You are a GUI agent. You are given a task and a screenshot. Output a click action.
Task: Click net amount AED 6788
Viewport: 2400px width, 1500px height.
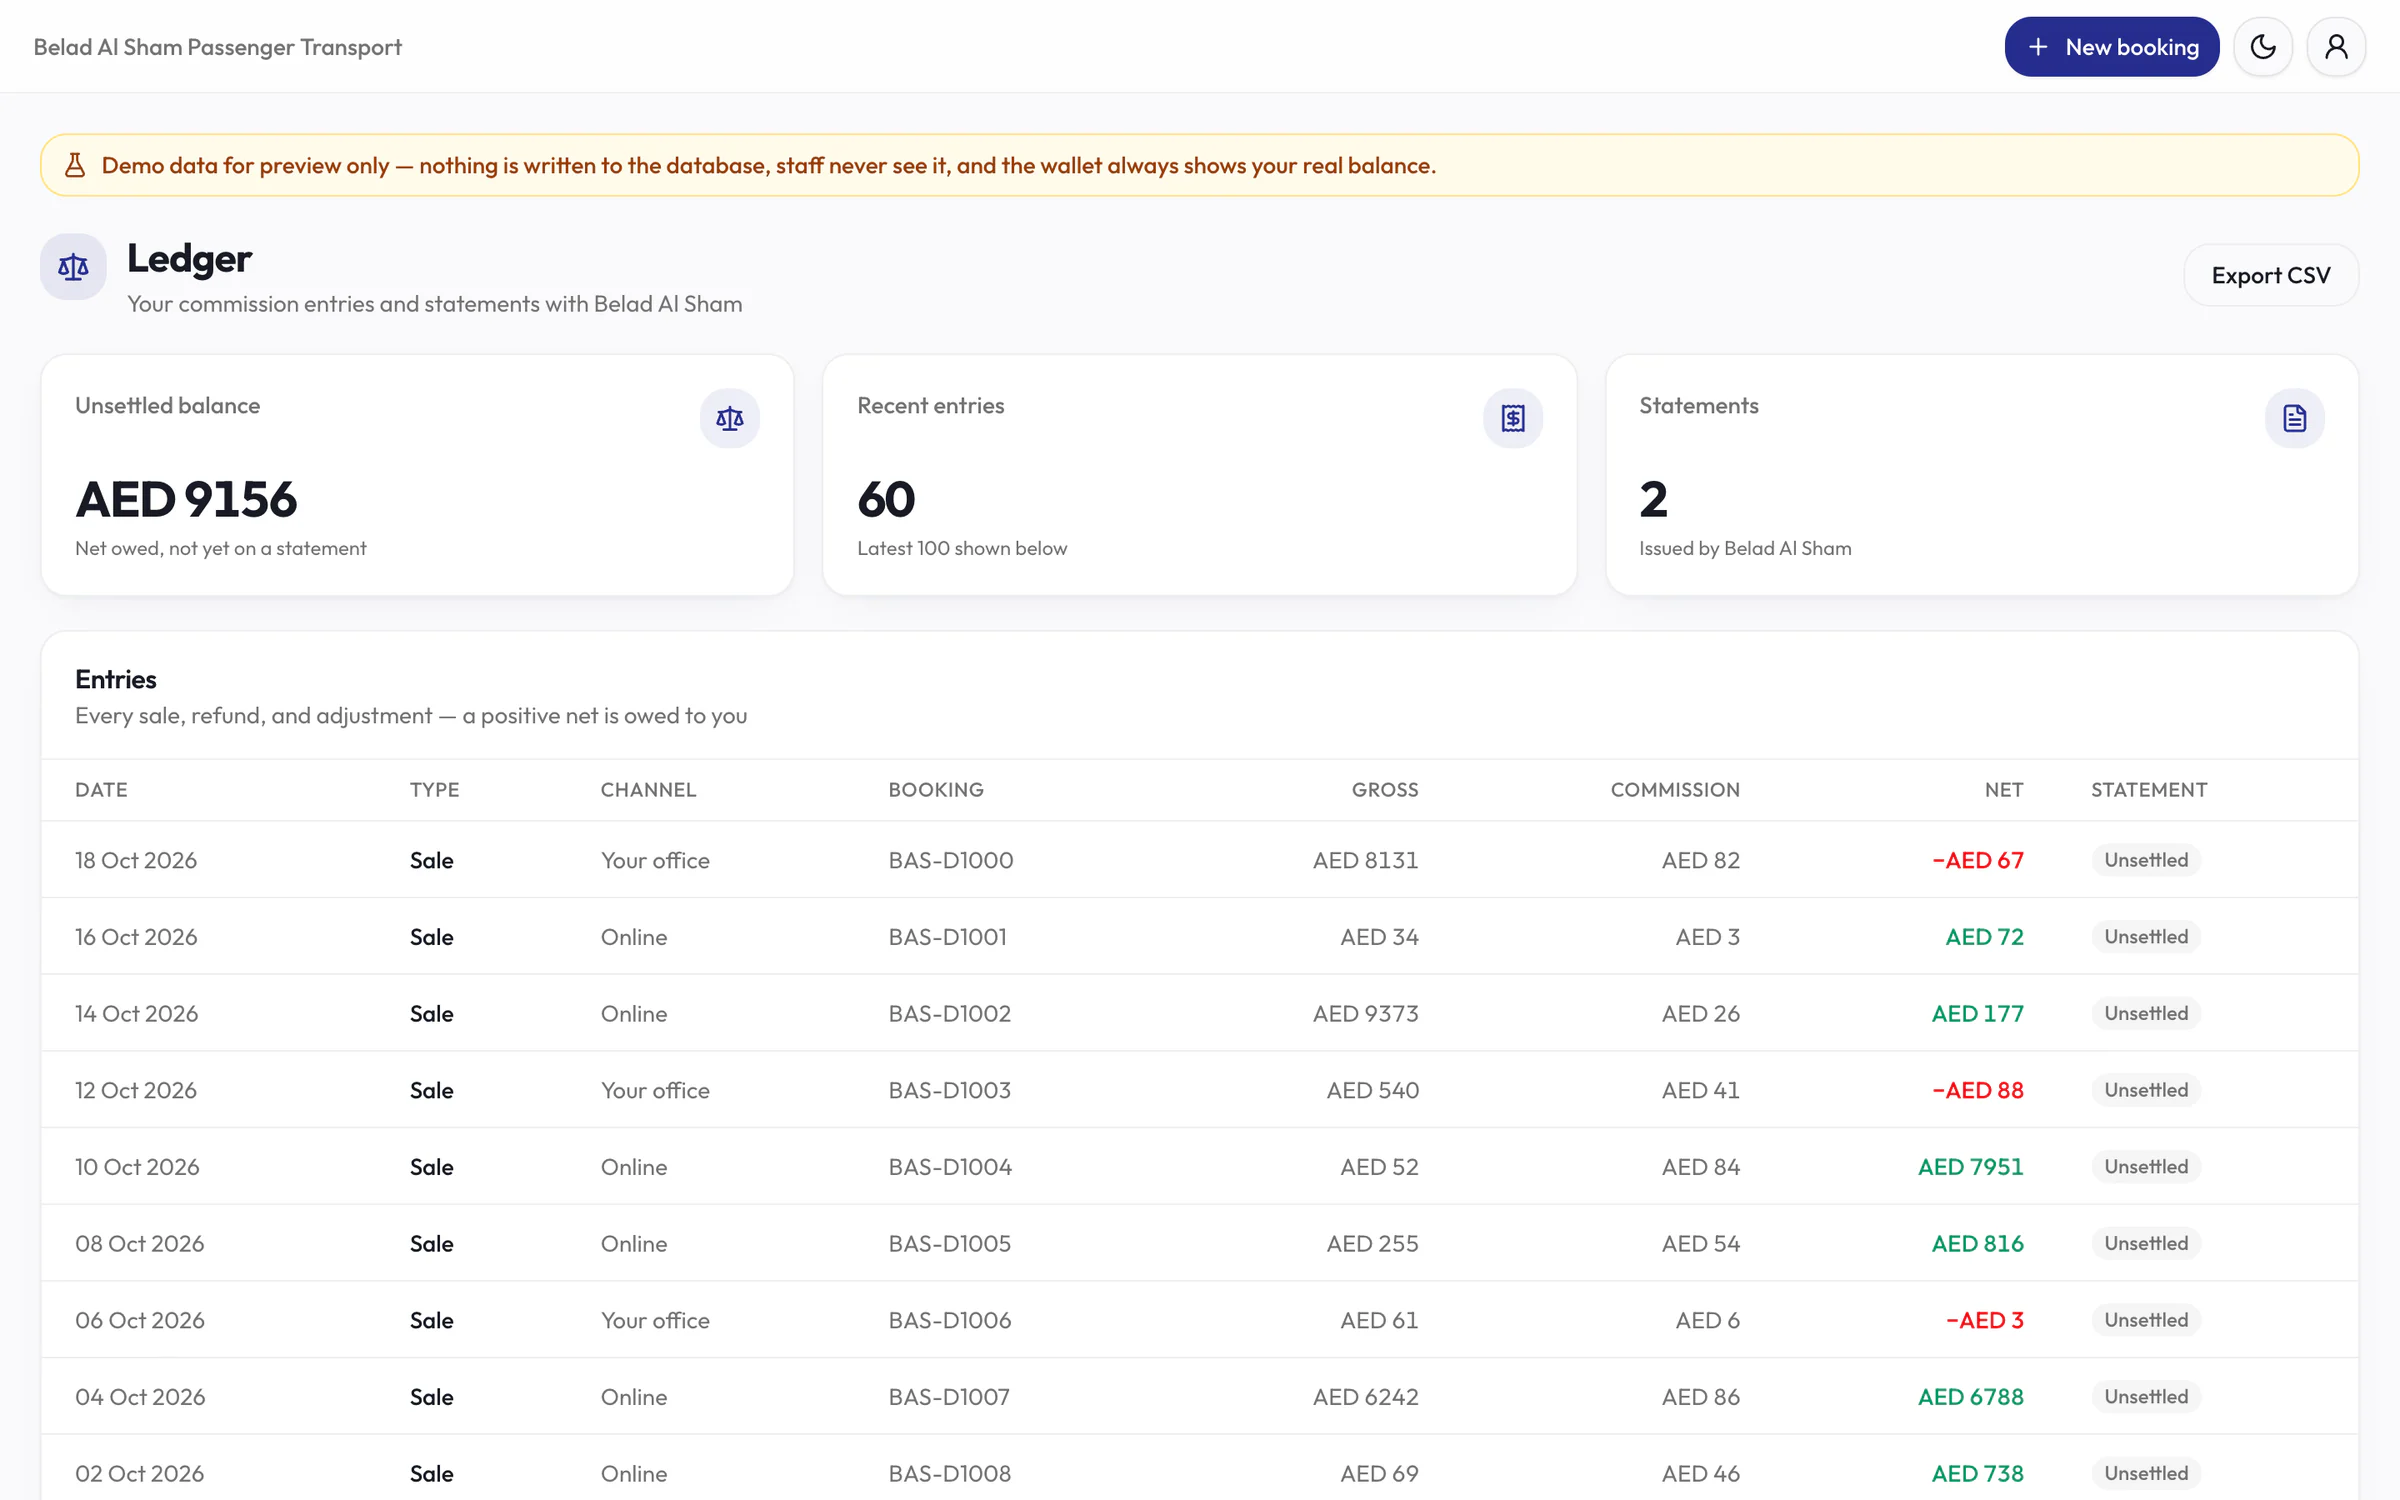point(1970,1397)
